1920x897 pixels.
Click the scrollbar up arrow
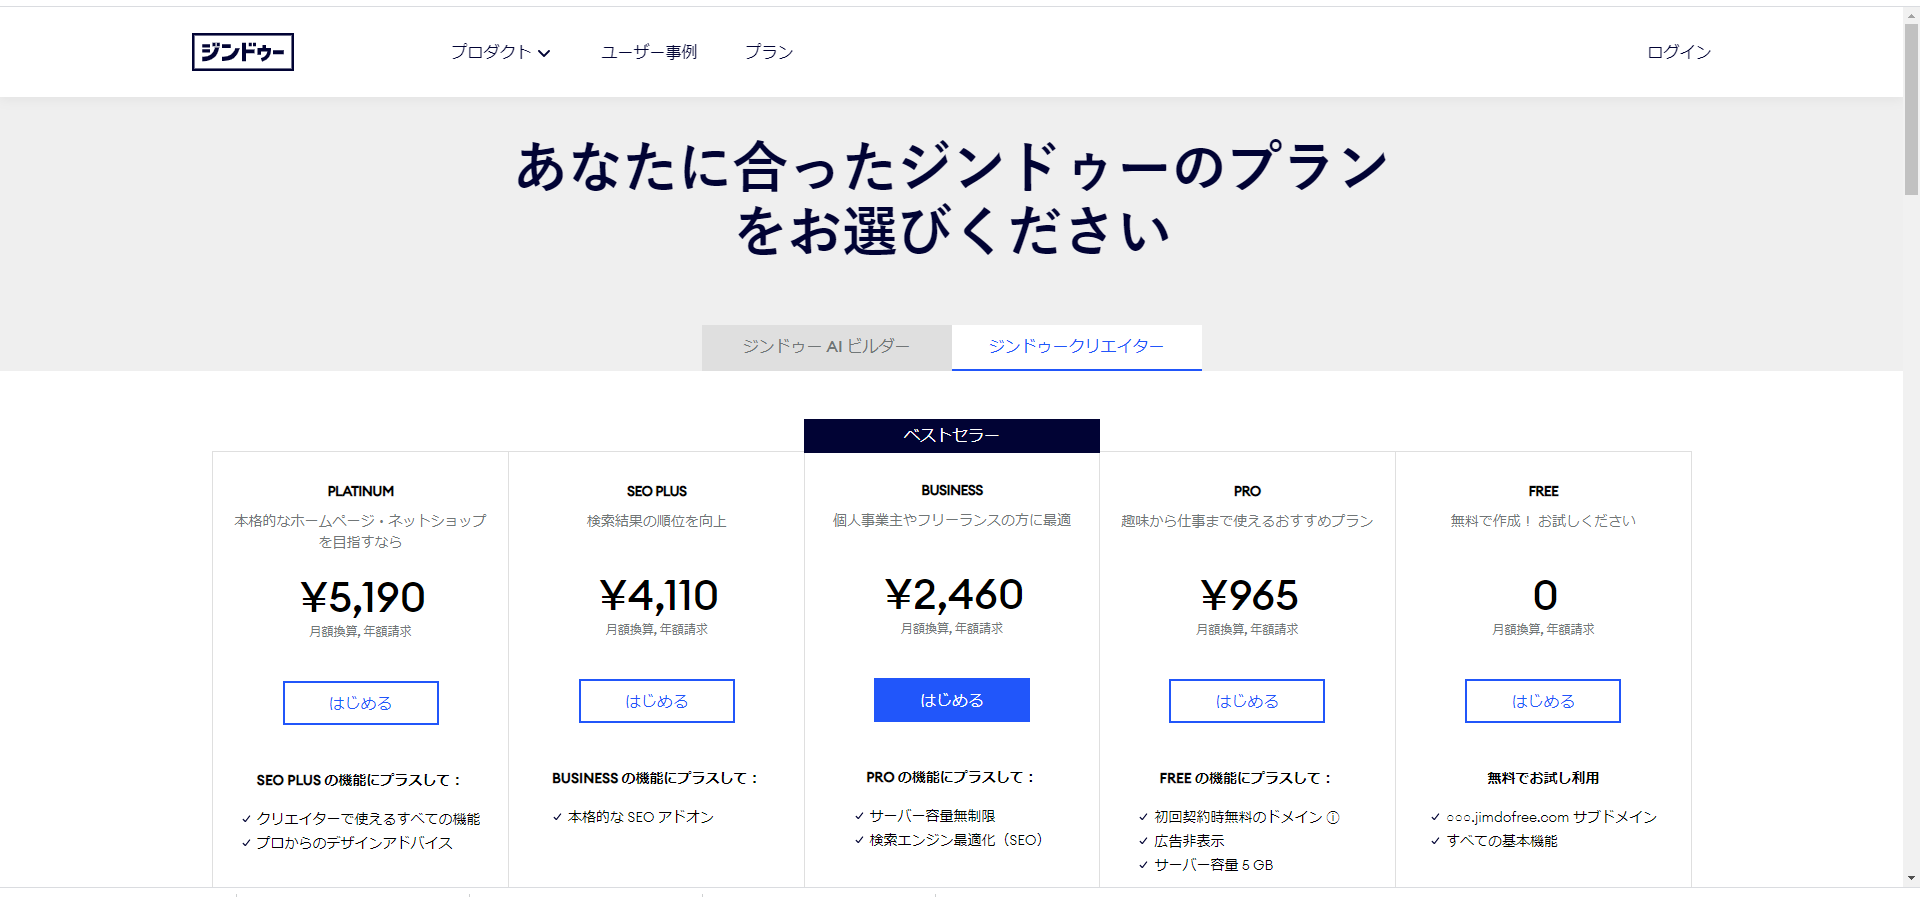pyautogui.click(x=1911, y=14)
